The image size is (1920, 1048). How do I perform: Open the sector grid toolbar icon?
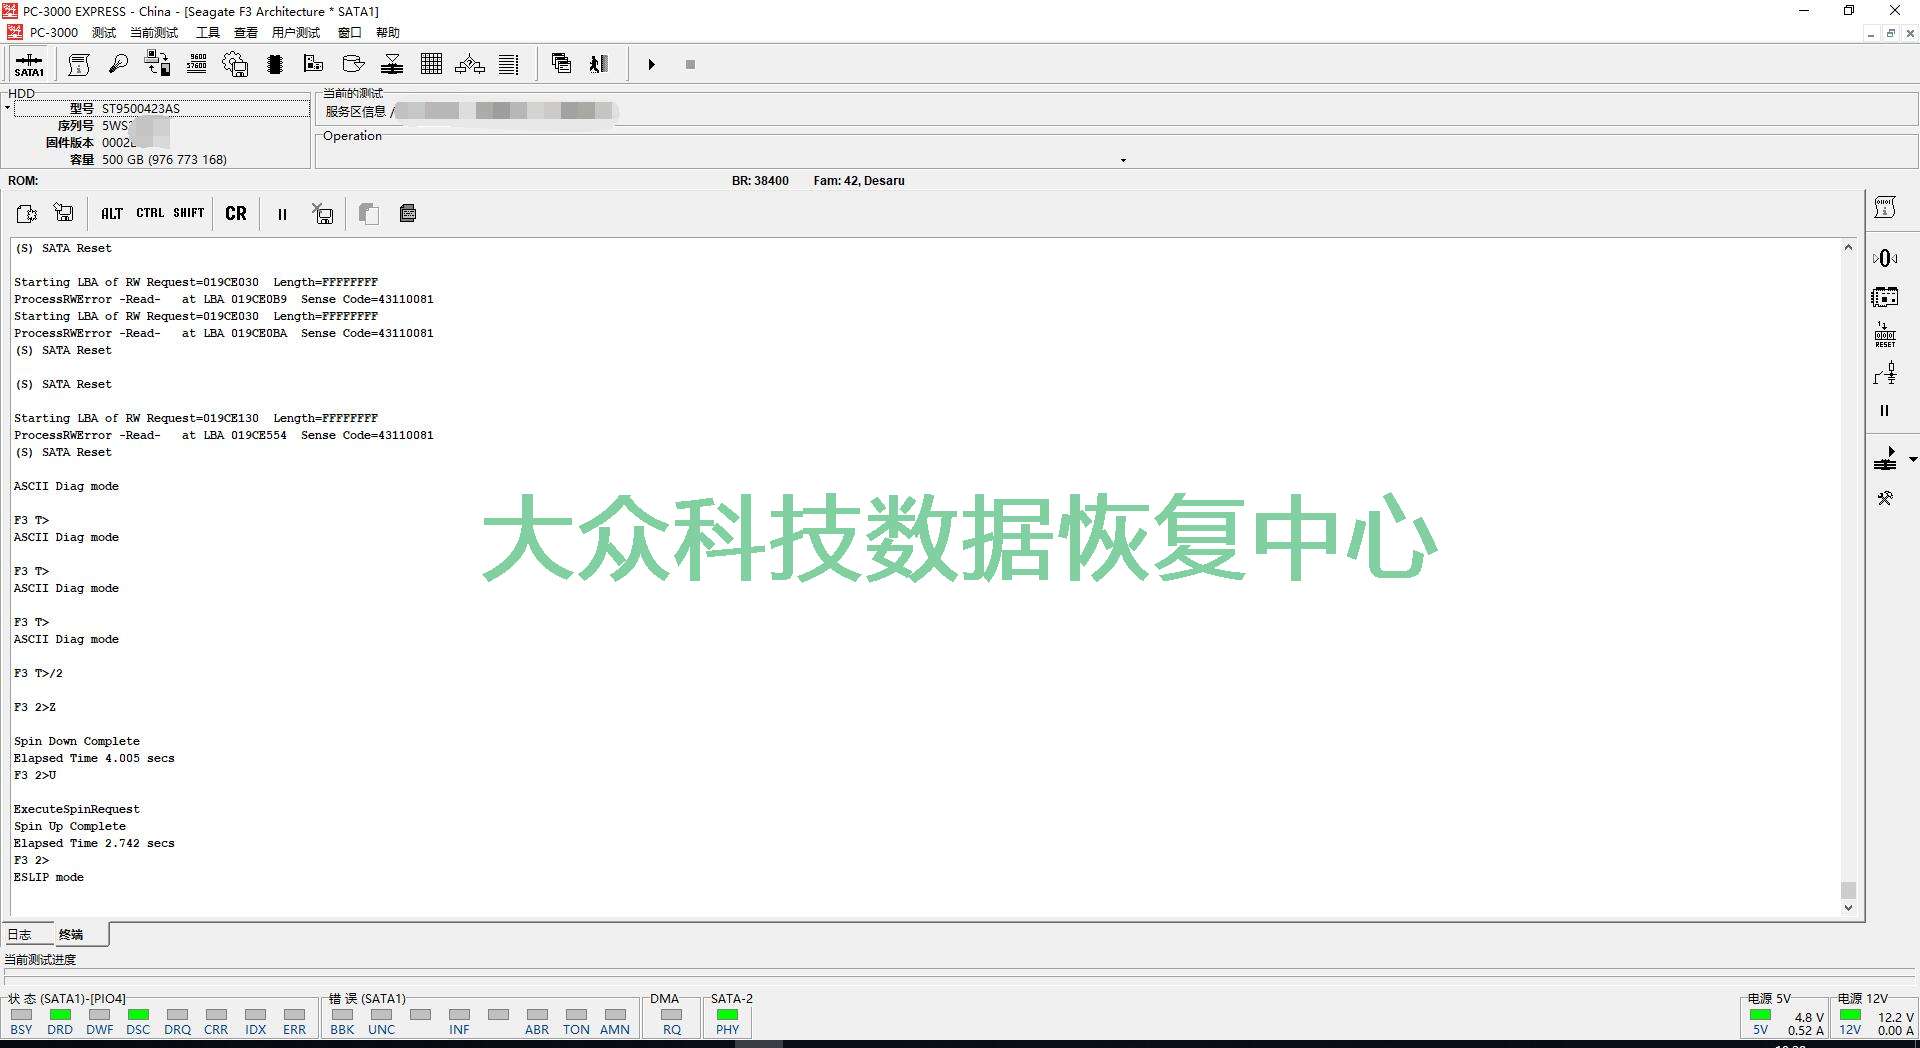431,65
